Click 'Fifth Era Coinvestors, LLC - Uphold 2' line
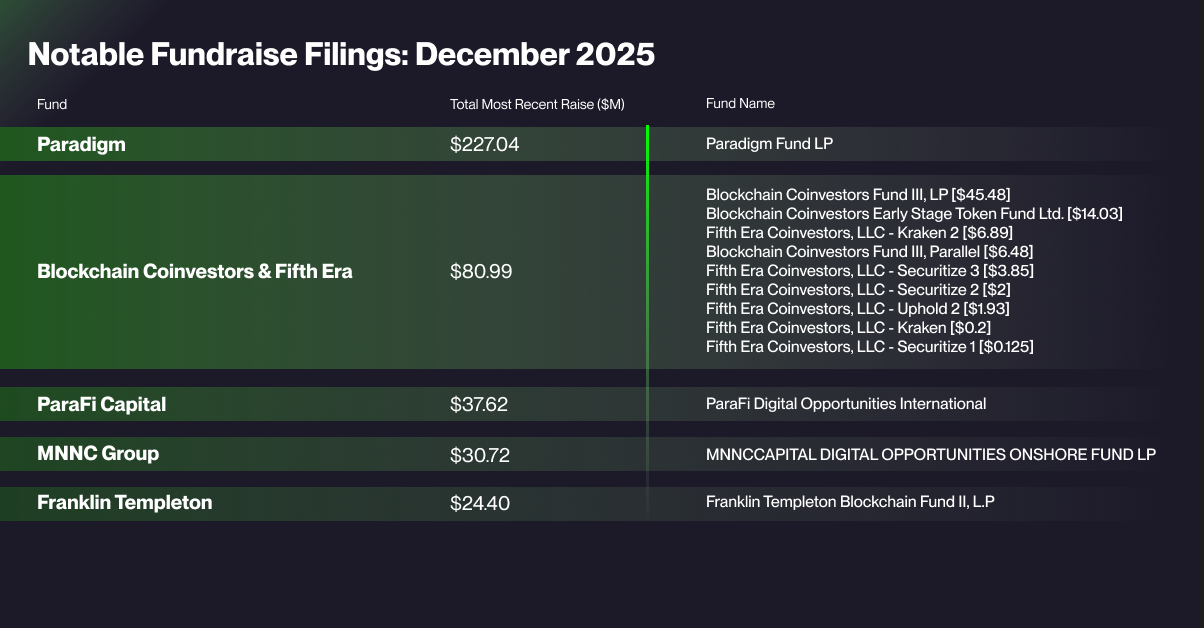 click(x=857, y=308)
